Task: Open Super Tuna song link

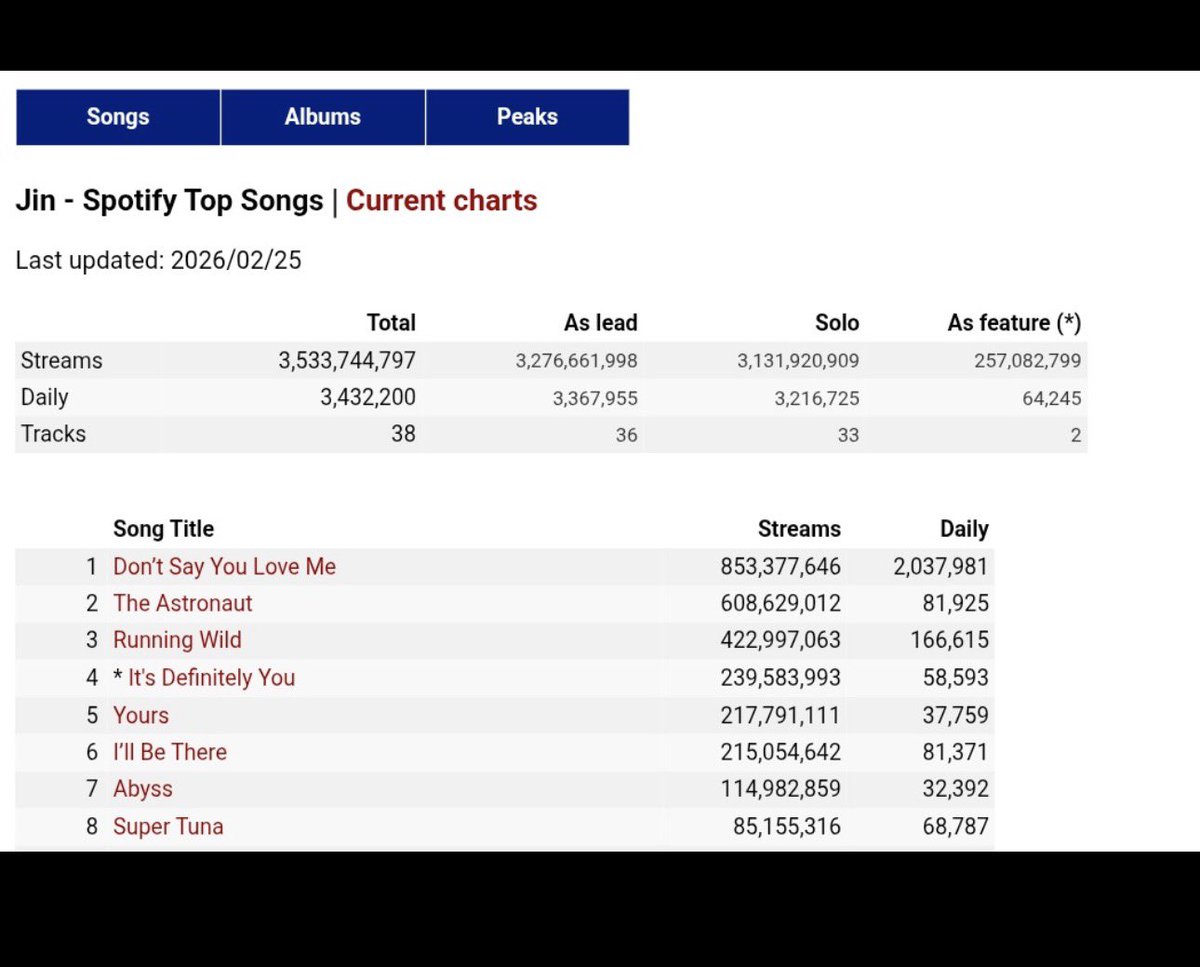Action: tap(168, 827)
